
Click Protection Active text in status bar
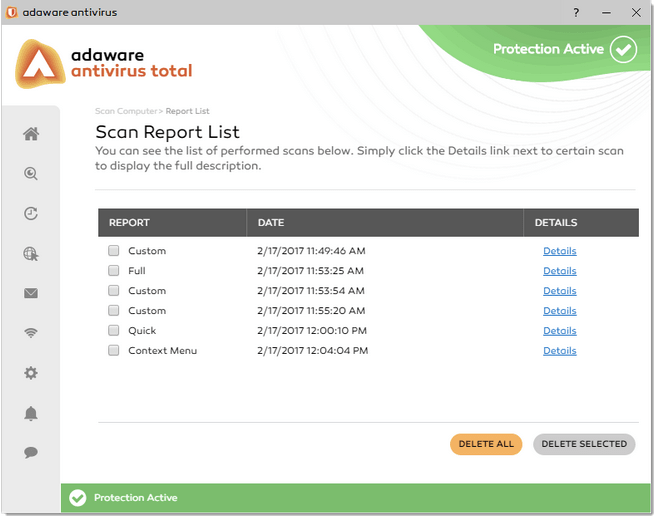click(136, 498)
